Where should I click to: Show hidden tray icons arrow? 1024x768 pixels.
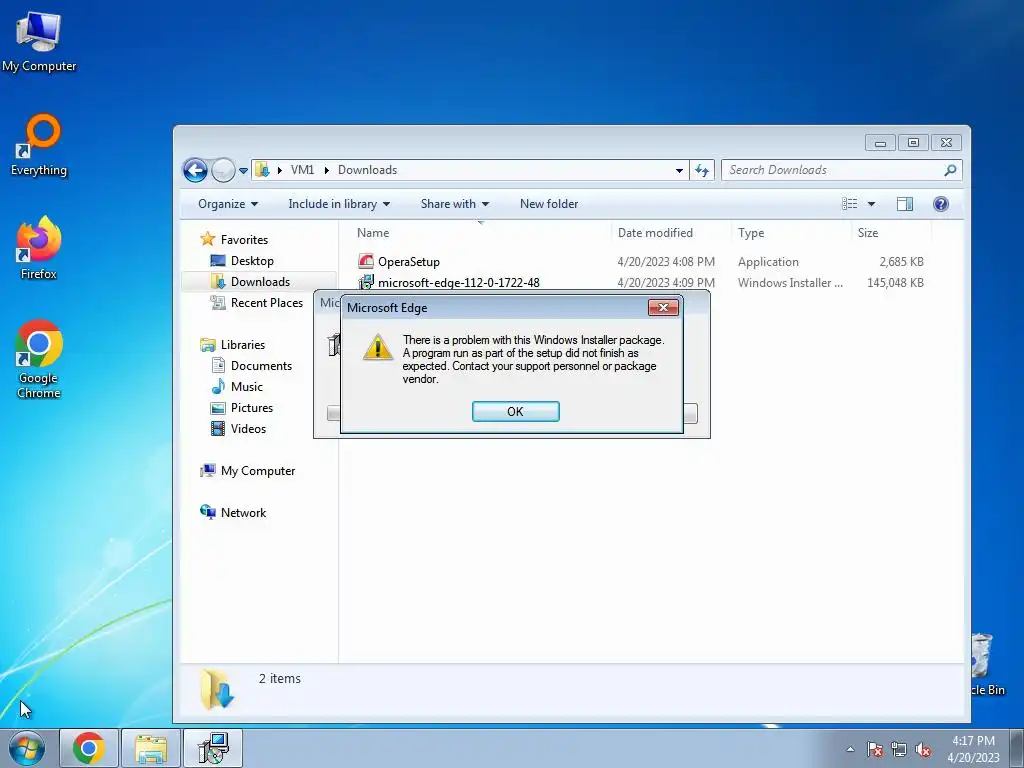(850, 749)
